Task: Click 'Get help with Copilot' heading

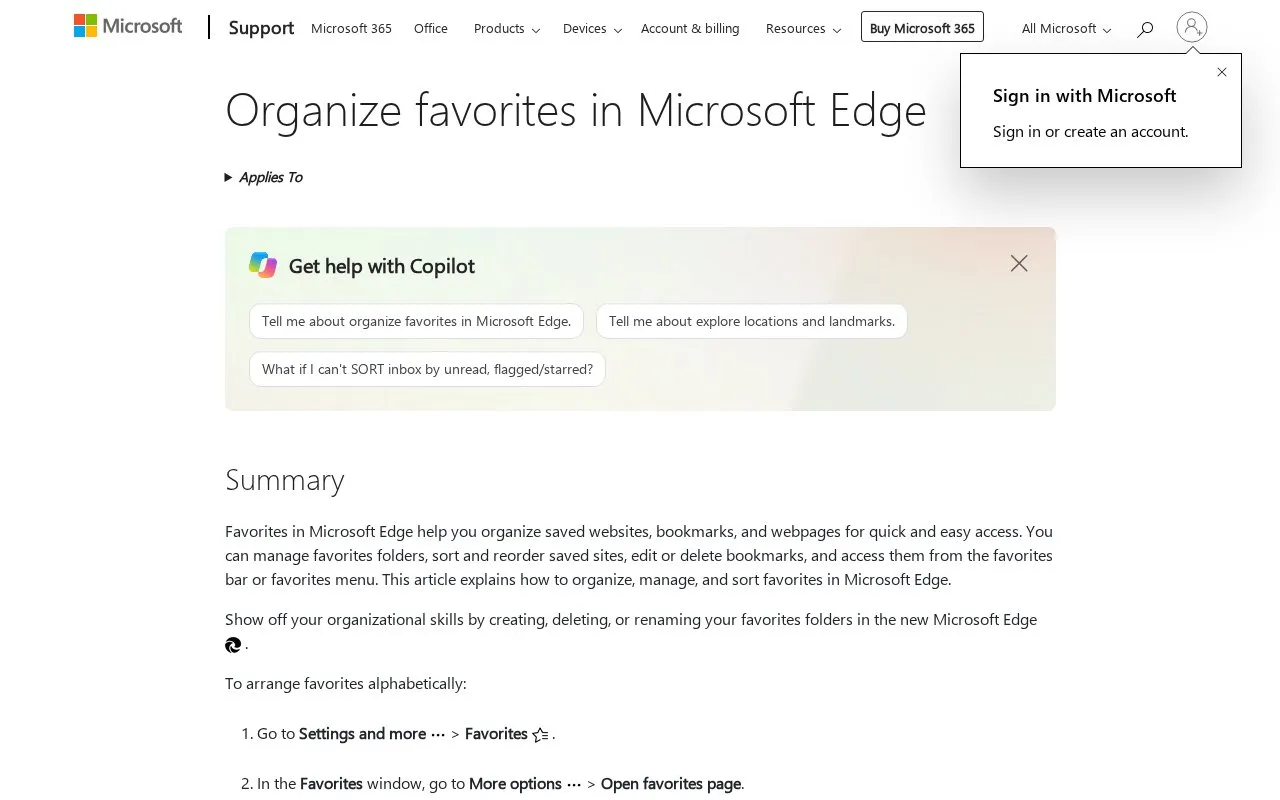Action: click(382, 266)
